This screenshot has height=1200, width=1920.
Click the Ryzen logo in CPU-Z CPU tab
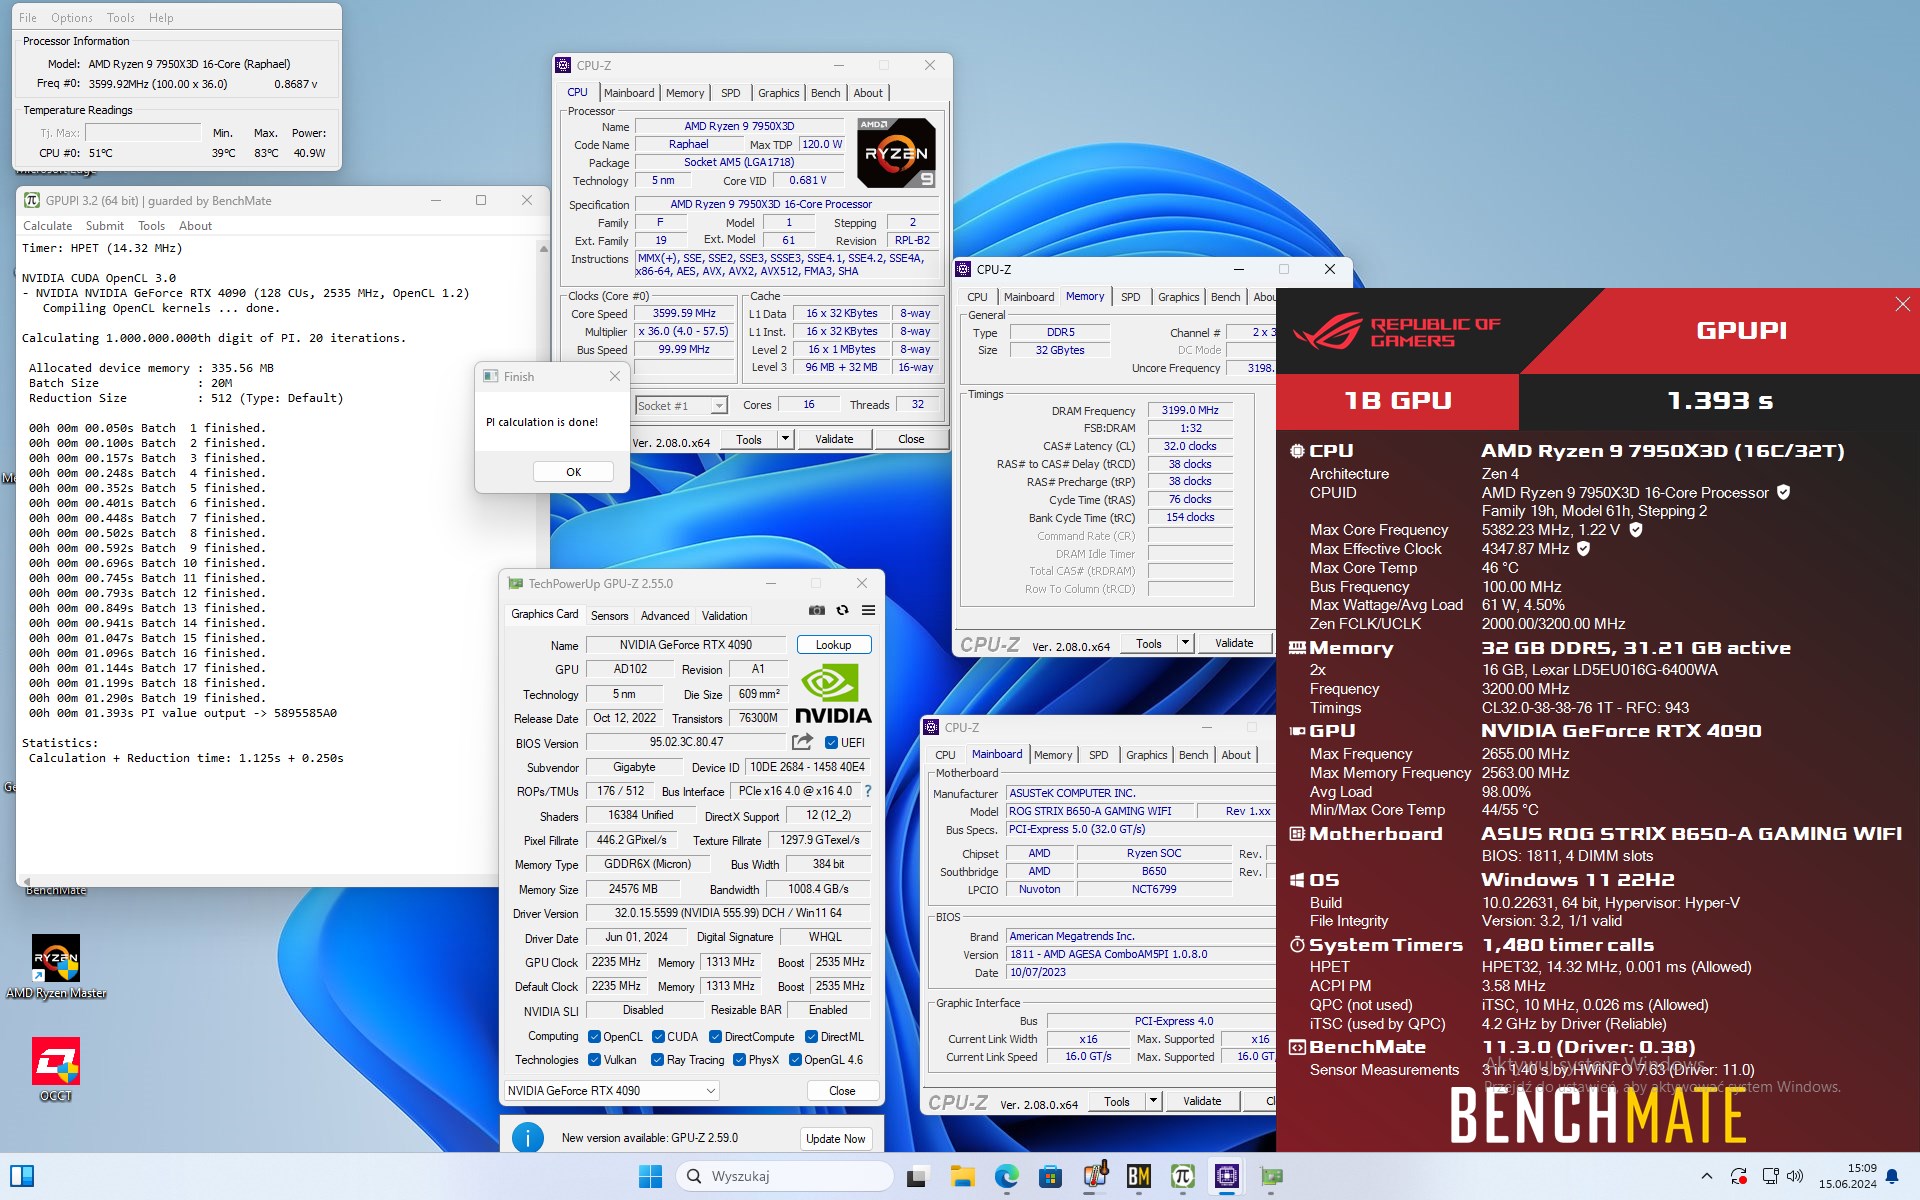click(x=896, y=153)
